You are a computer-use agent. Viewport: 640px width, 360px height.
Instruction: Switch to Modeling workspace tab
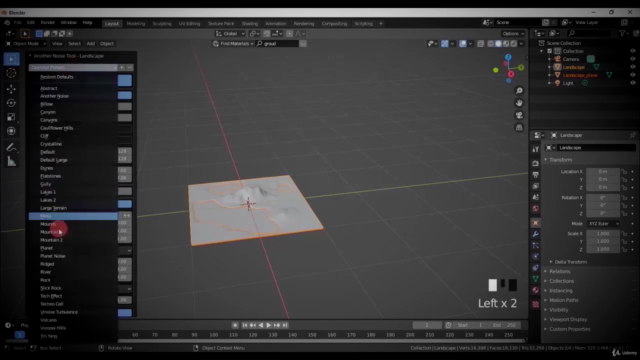coord(136,24)
